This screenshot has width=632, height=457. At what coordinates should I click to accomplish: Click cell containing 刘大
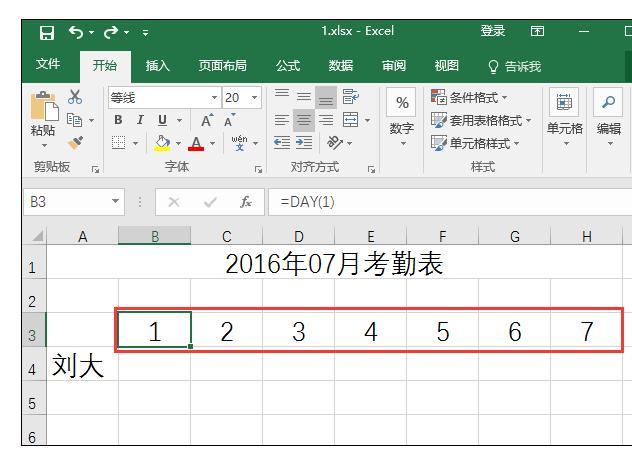click(83, 366)
